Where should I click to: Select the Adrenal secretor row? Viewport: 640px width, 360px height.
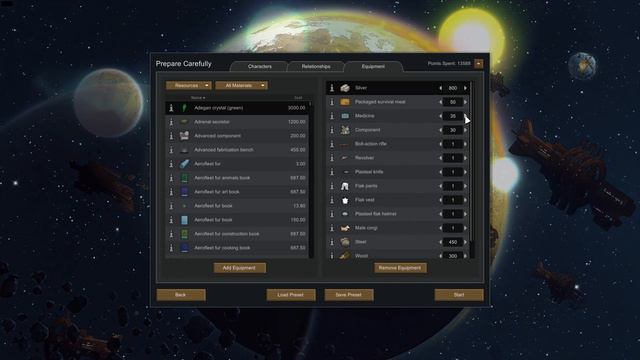coord(237,122)
